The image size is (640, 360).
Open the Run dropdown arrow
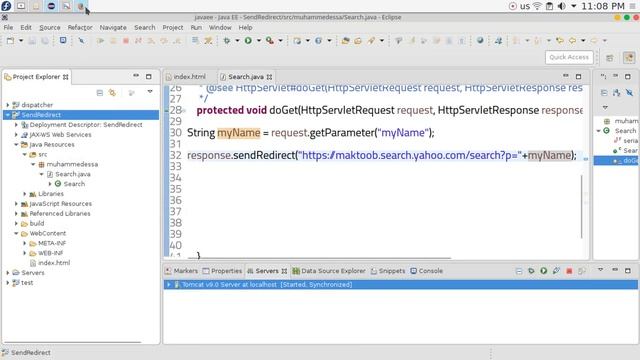tap(258, 40)
